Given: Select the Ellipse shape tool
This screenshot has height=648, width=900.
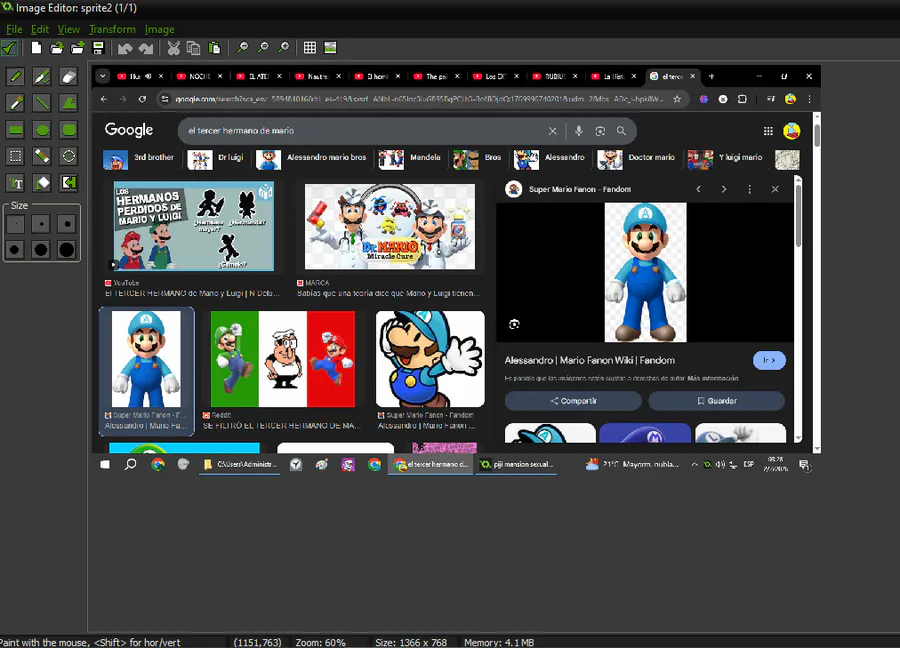Looking at the screenshot, I should (x=42, y=130).
